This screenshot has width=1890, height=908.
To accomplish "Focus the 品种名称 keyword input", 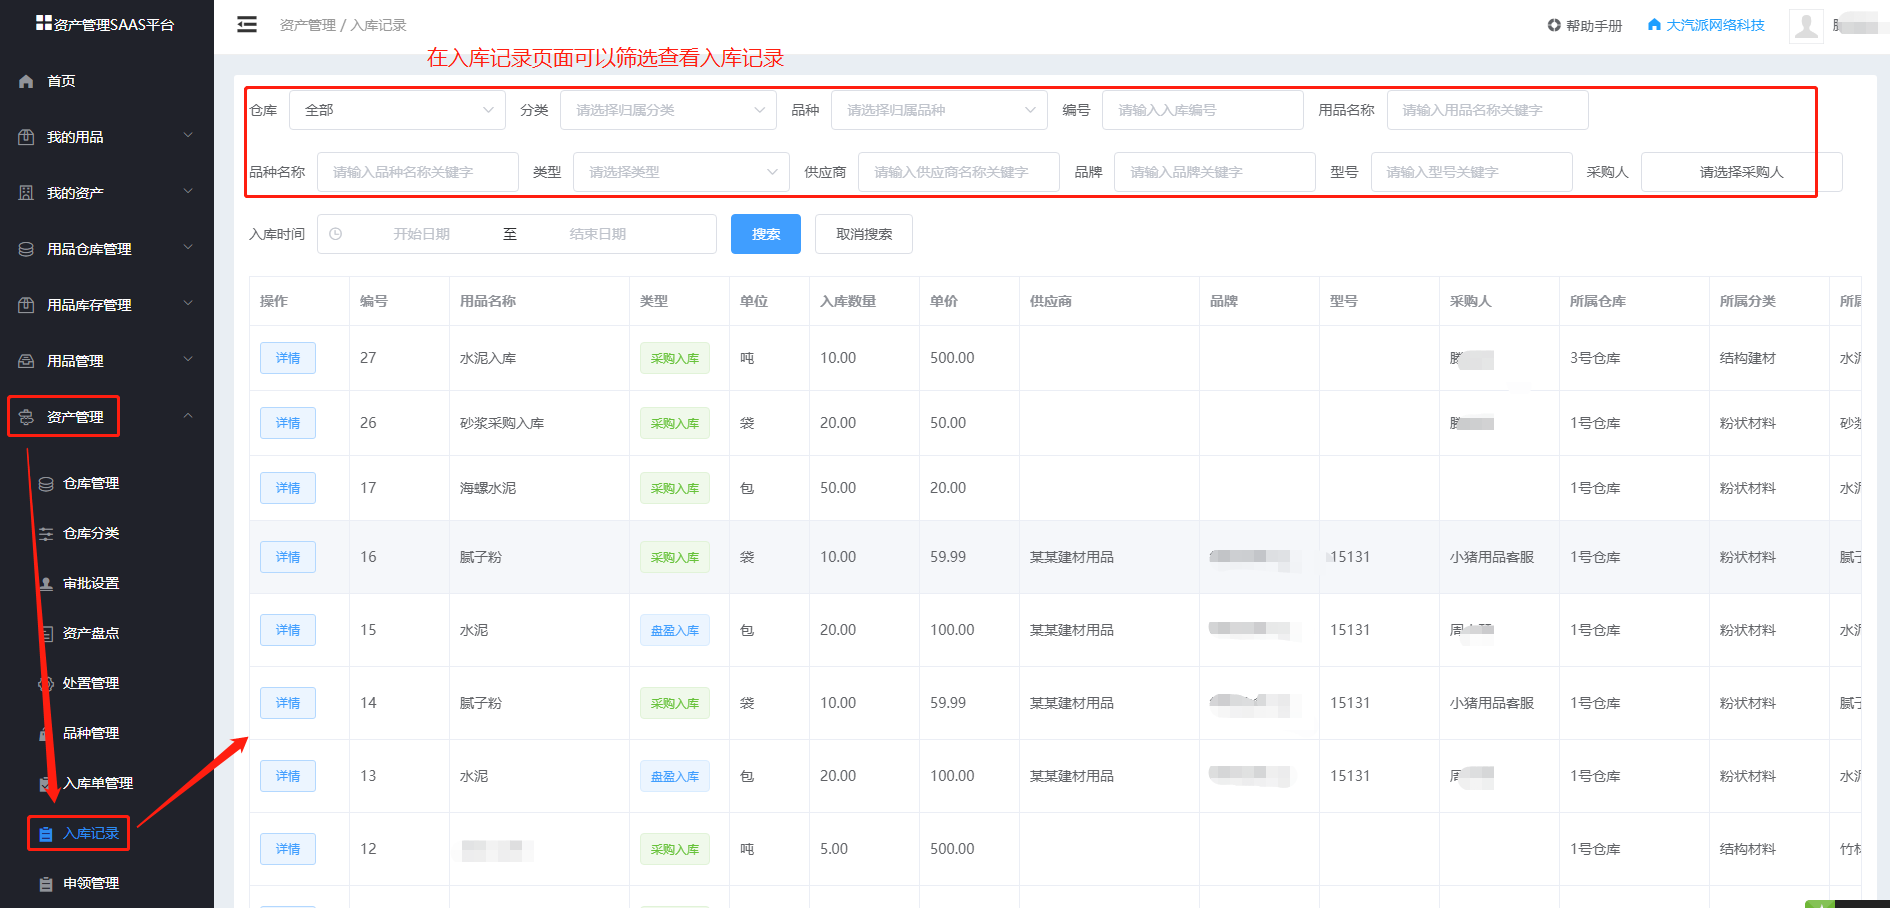I will (x=418, y=172).
